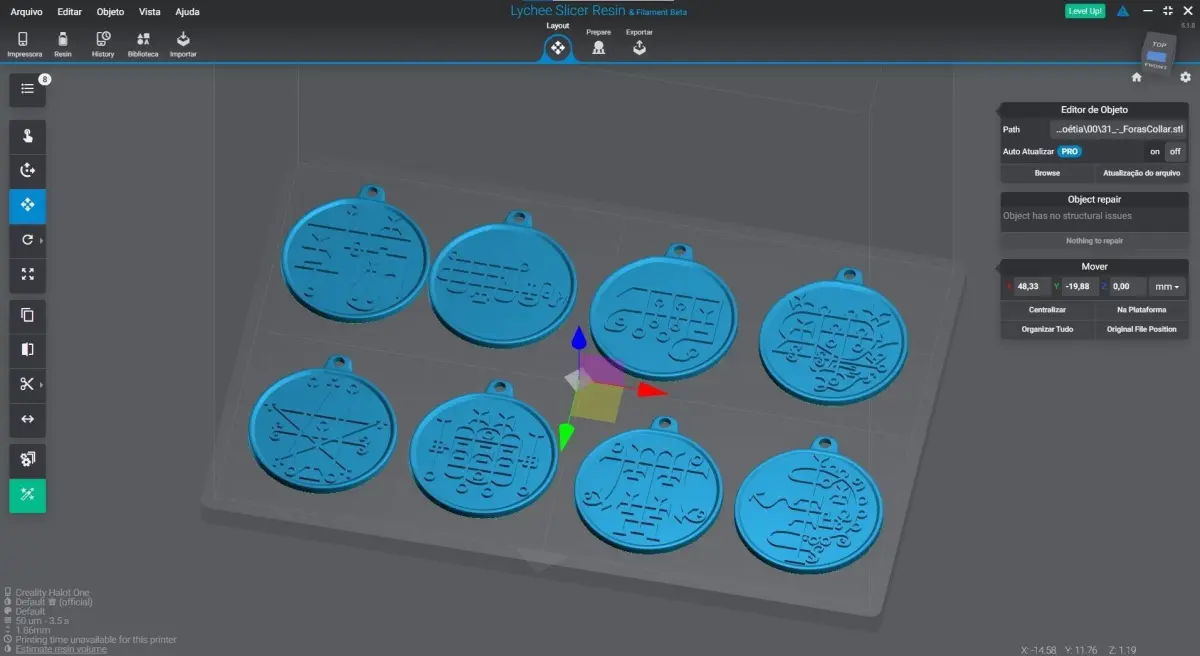Select the Rotate tool
This screenshot has height=656, width=1200.
click(27, 240)
